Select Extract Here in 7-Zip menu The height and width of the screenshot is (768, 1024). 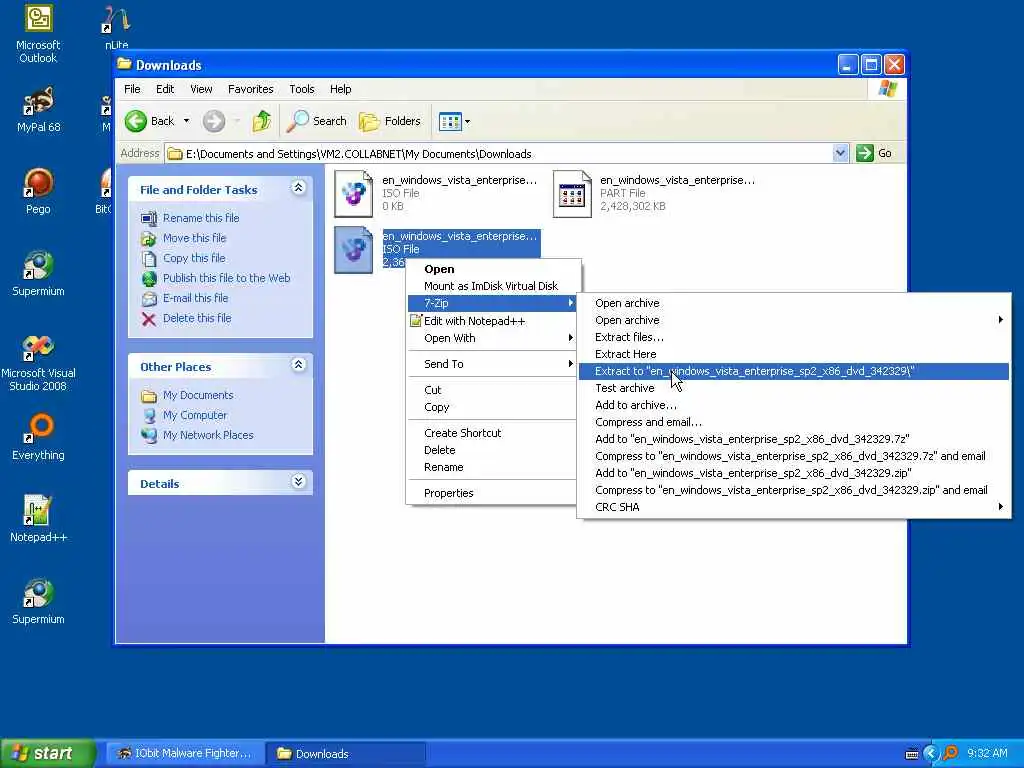tap(794, 354)
